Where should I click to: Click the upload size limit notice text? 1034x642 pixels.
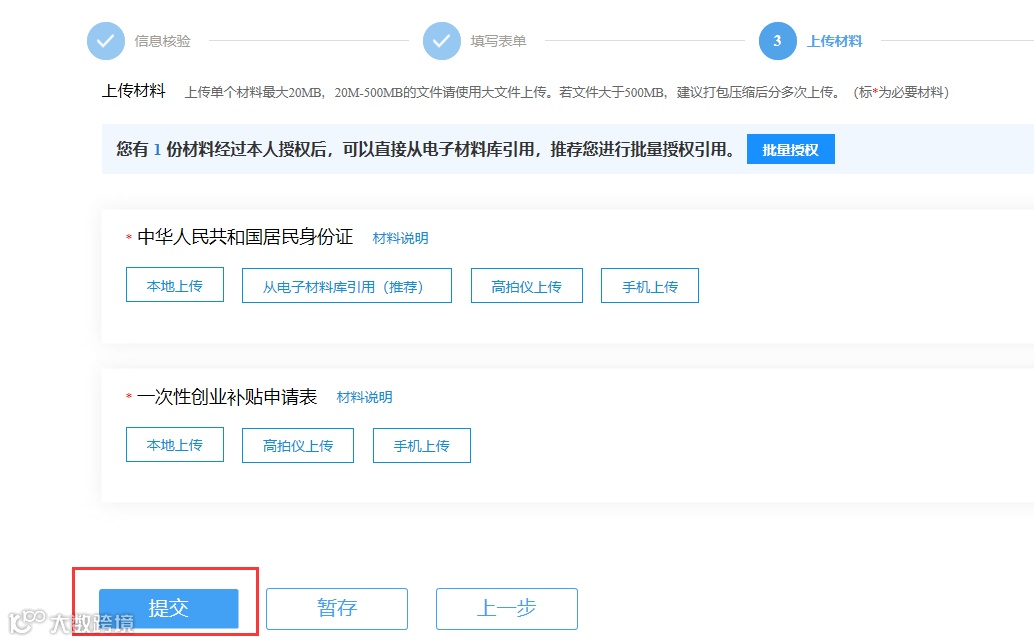tap(567, 92)
